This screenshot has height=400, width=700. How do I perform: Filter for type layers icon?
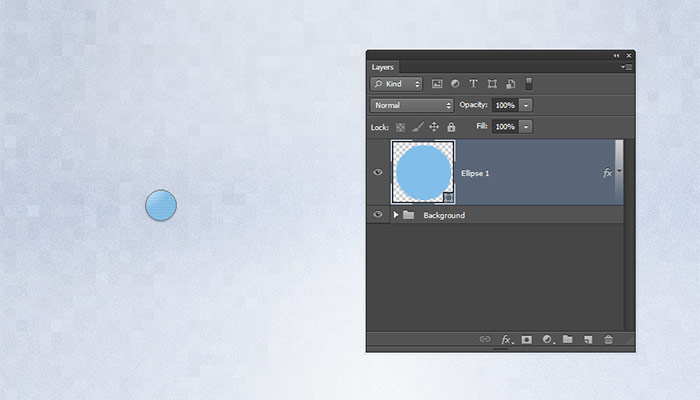pos(473,83)
